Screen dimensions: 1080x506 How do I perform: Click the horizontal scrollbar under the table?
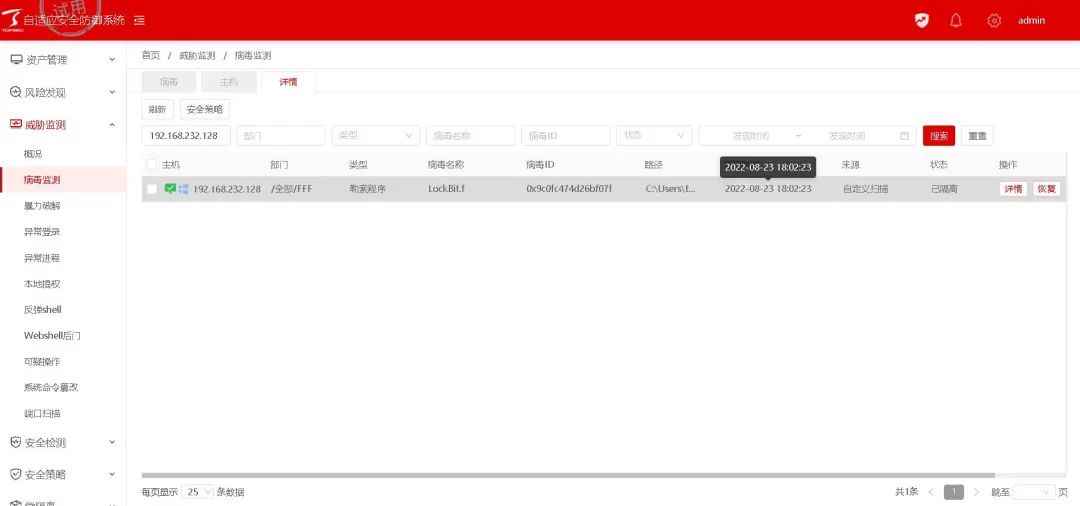568,475
